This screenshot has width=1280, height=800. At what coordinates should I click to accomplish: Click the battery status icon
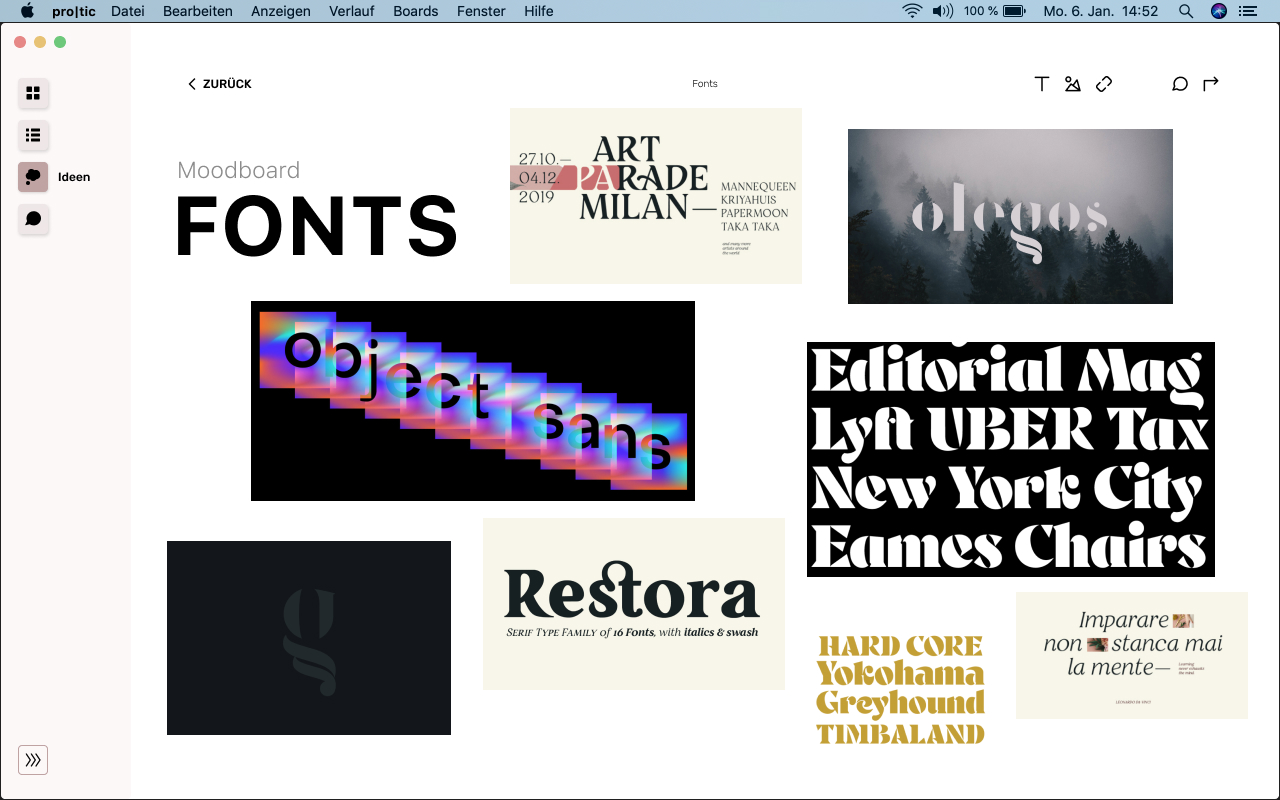[1014, 11]
